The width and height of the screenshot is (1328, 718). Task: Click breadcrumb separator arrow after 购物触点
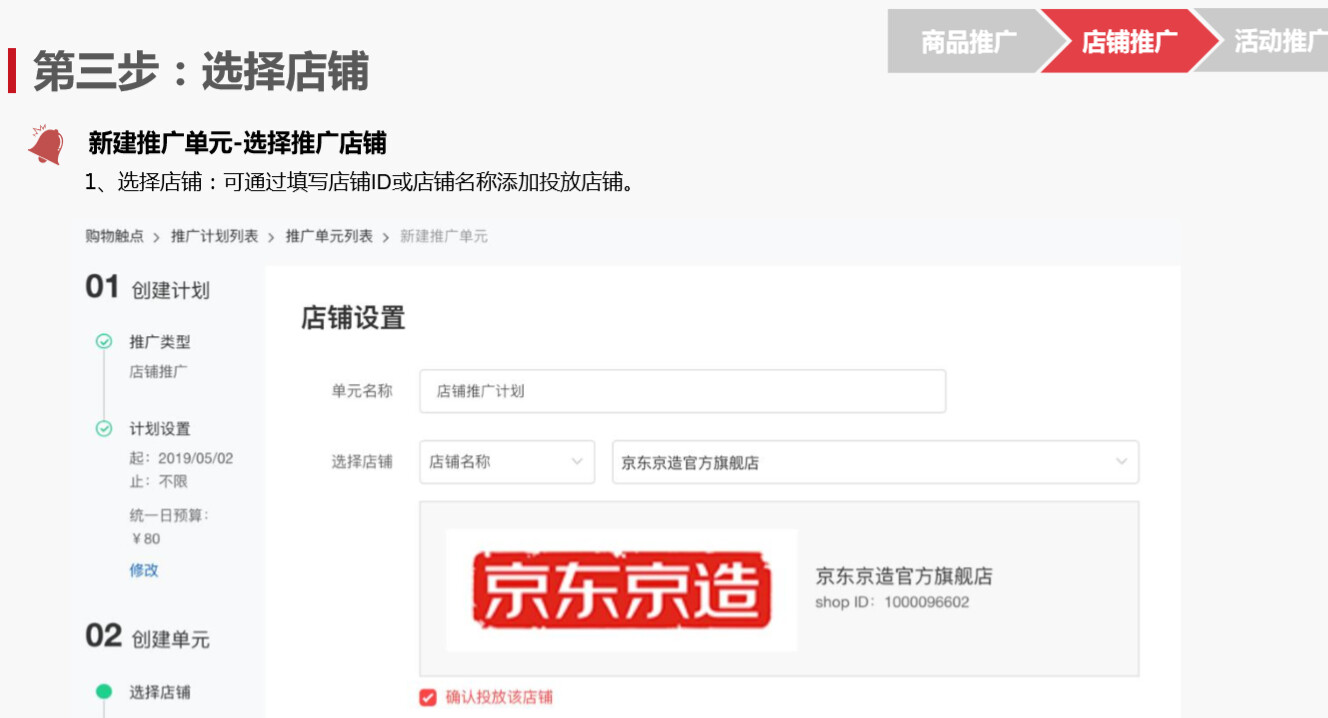point(157,237)
